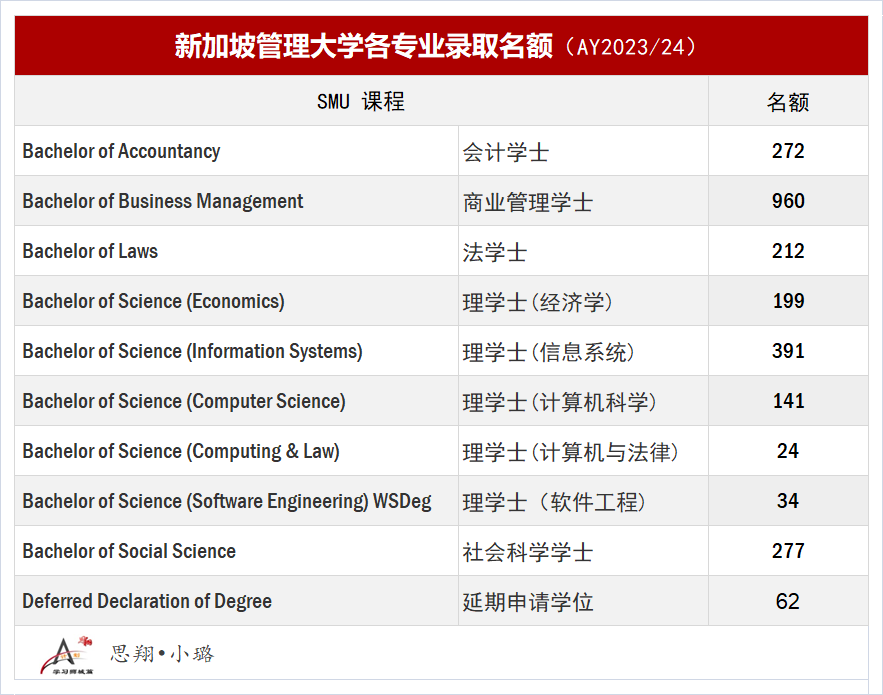883x695 pixels.
Task: Click the quota value 24
Action: pos(788,451)
